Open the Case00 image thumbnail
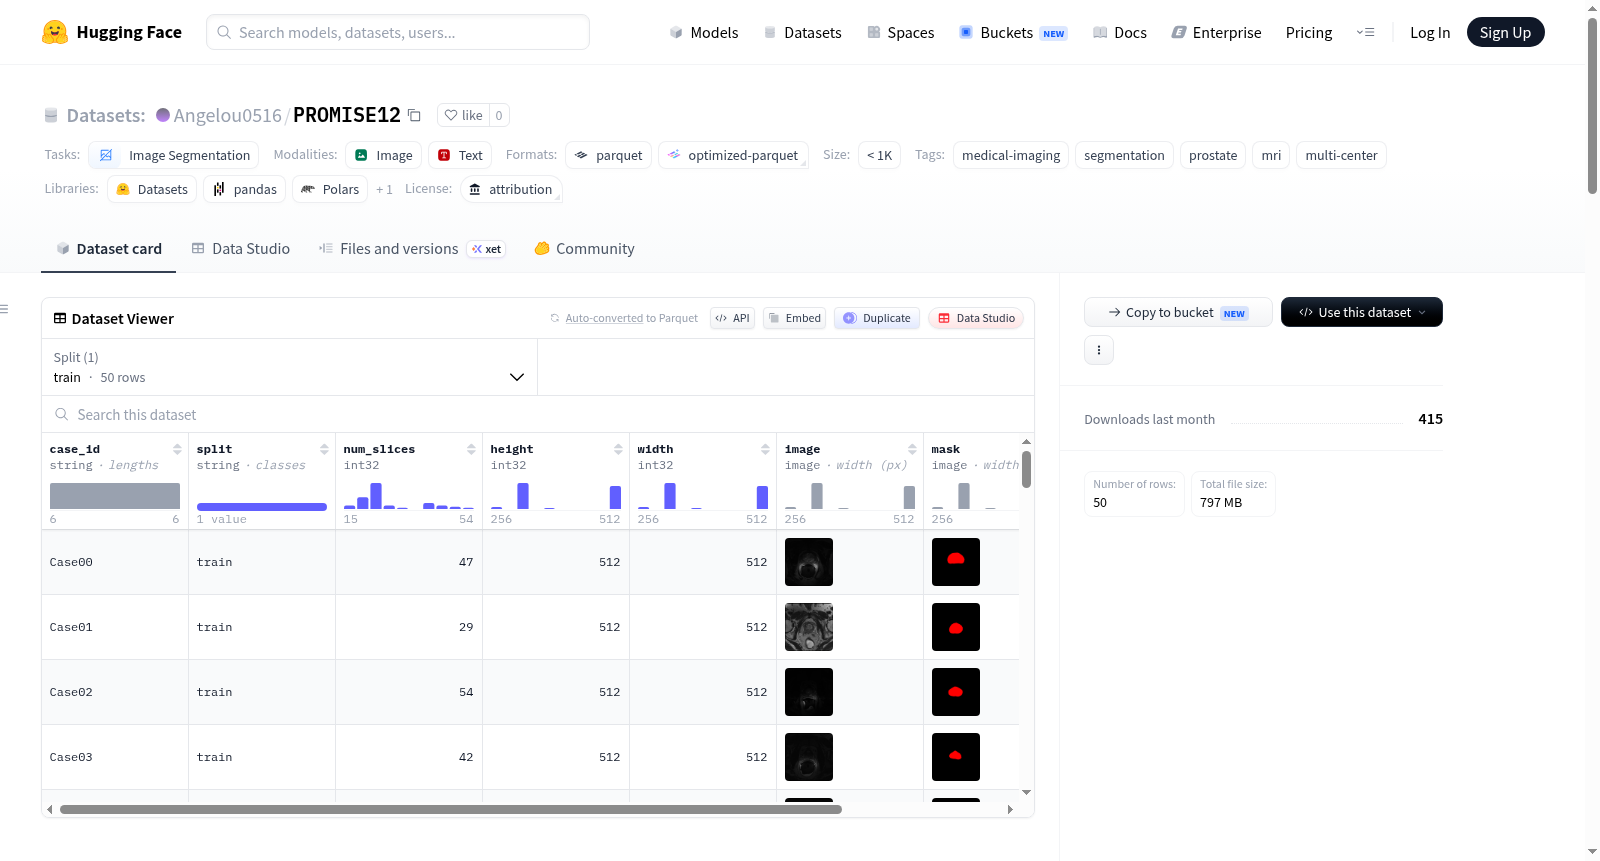The image size is (1600, 861). [x=809, y=562]
